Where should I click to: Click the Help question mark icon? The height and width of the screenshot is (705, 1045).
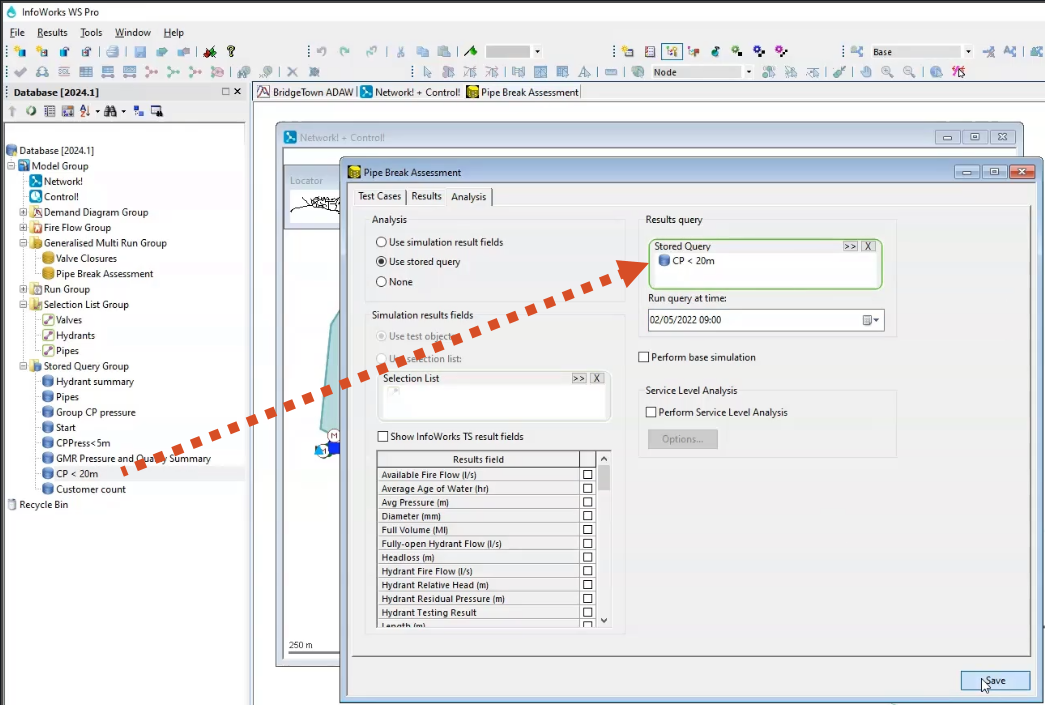point(231,51)
